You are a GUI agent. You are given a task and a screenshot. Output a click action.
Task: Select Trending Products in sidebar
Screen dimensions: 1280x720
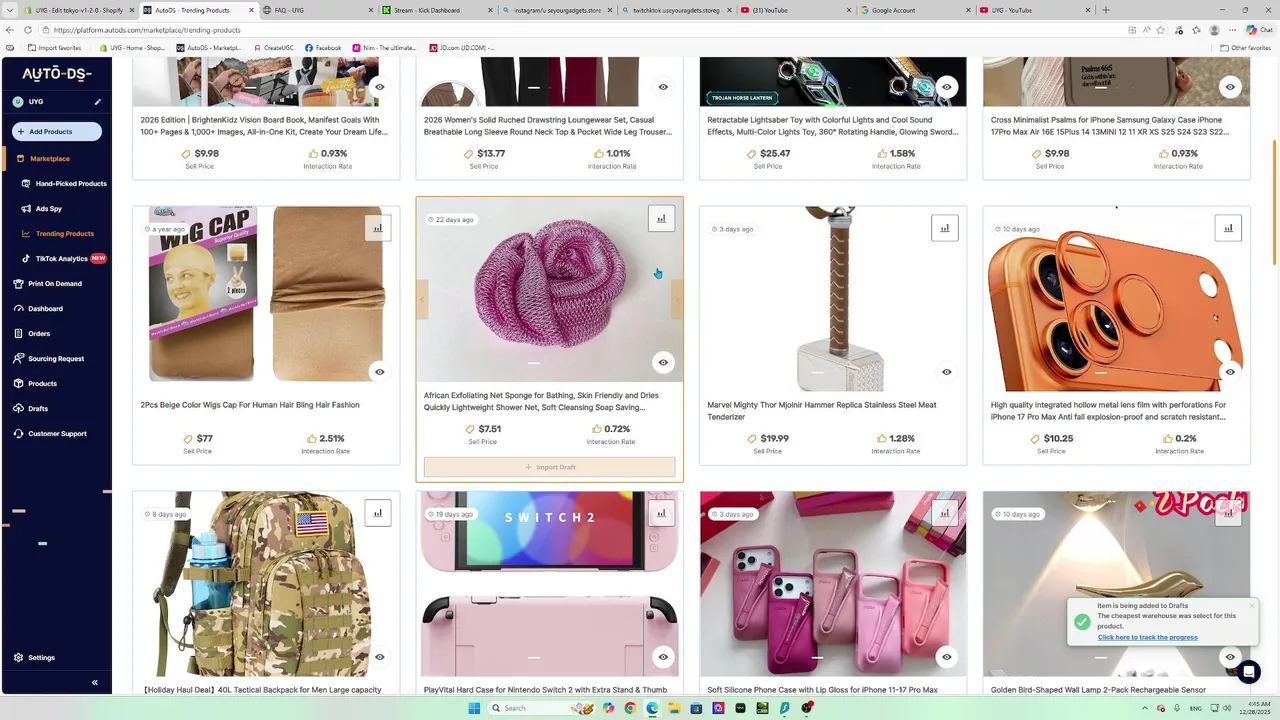[65, 233]
